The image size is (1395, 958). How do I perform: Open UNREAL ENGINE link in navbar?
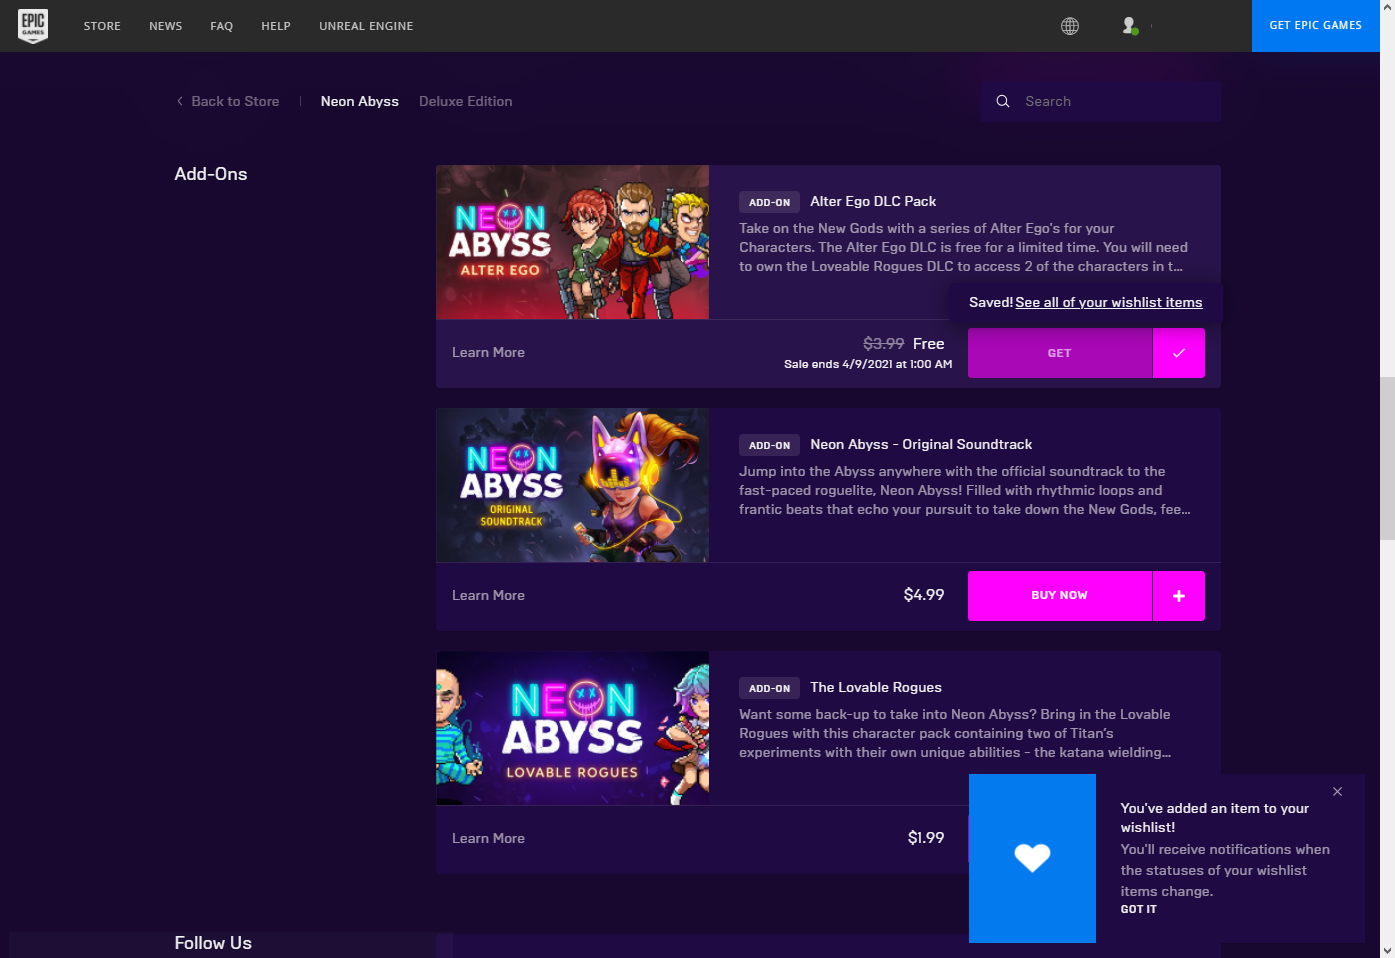click(x=366, y=26)
